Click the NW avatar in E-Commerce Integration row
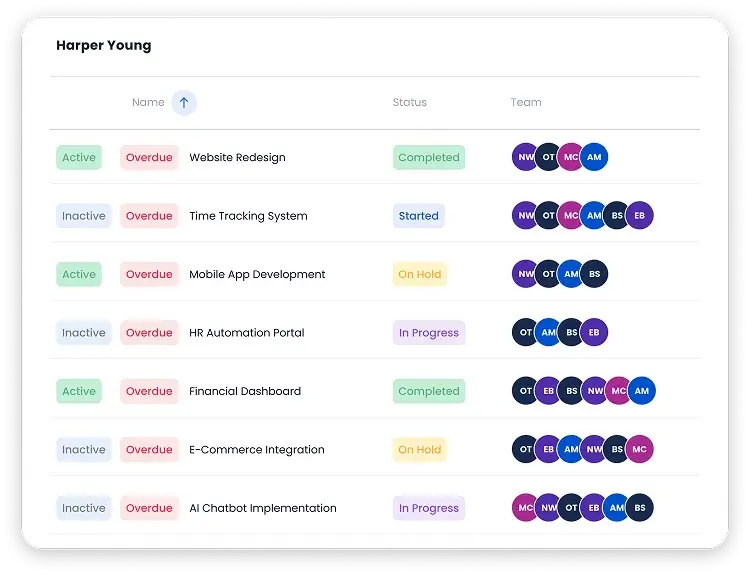Viewport: 750px width, 575px height. [x=594, y=449]
